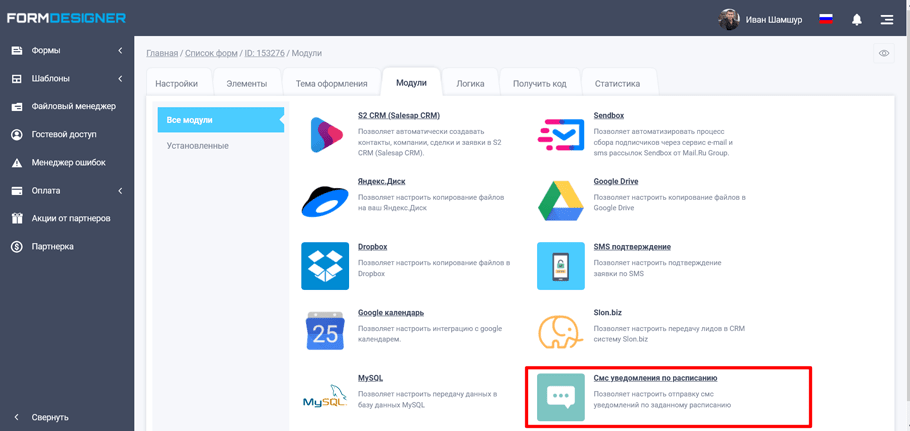
Task: Switch to the Логика tab
Action: (470, 84)
